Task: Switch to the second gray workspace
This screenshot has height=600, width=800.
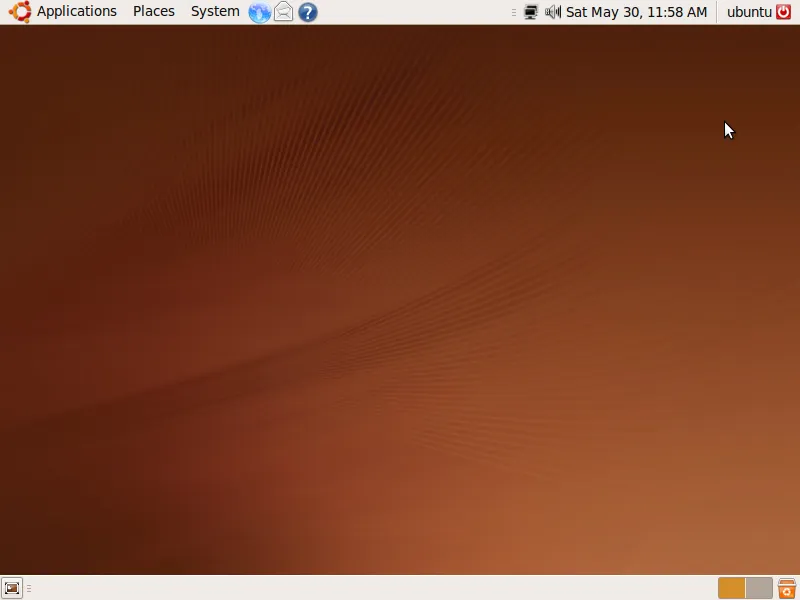Action: click(x=759, y=588)
